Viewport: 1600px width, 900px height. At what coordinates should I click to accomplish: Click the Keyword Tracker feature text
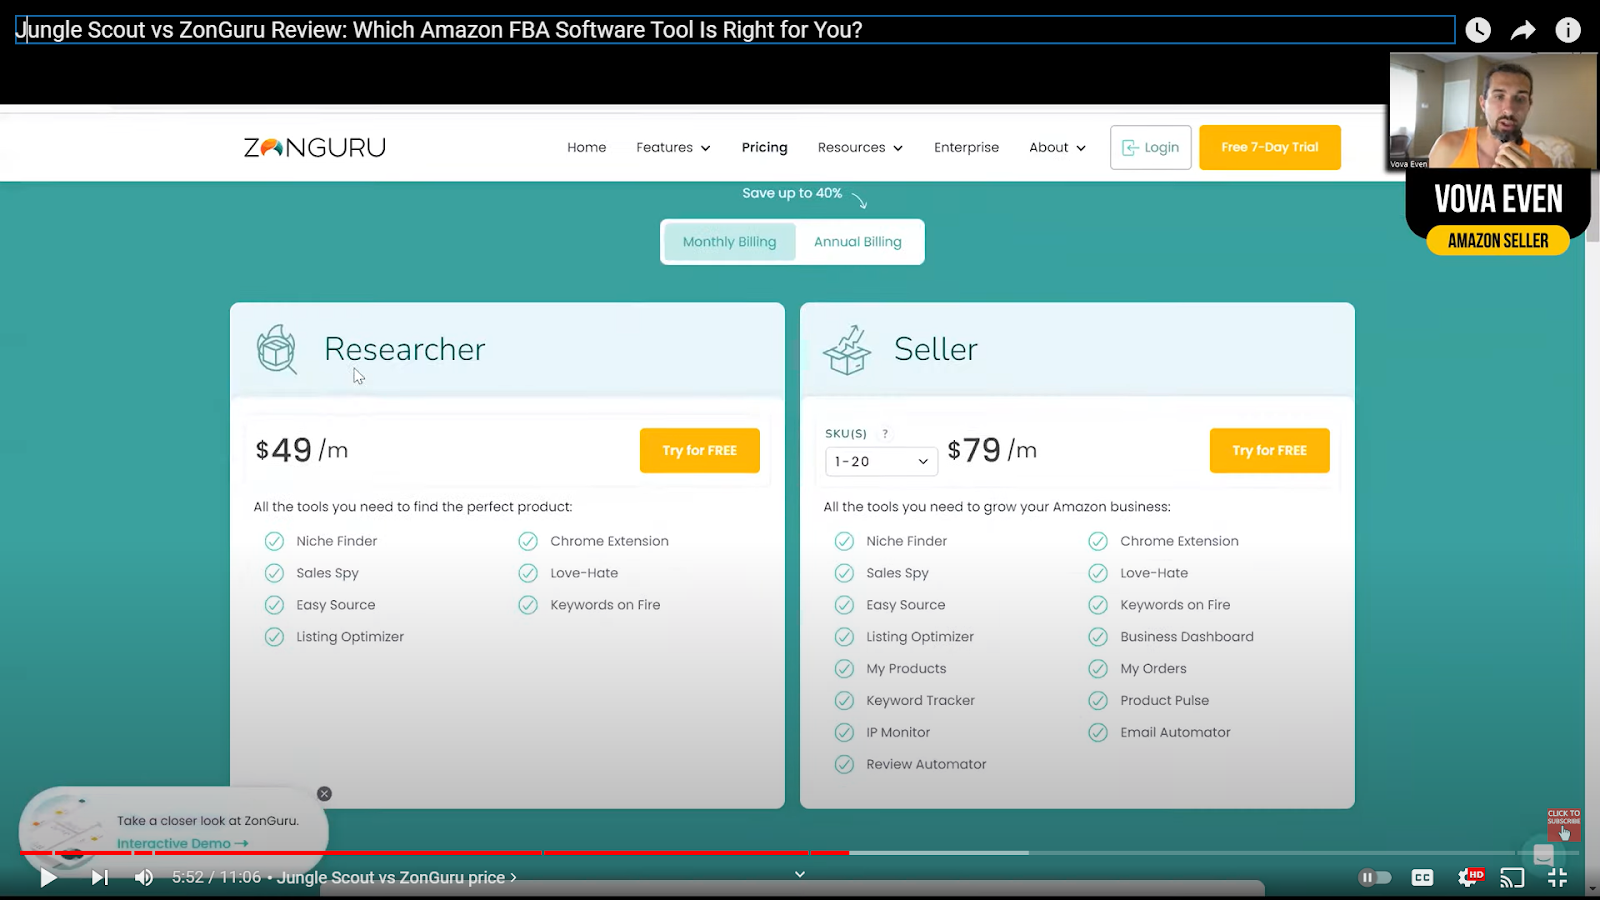click(920, 701)
